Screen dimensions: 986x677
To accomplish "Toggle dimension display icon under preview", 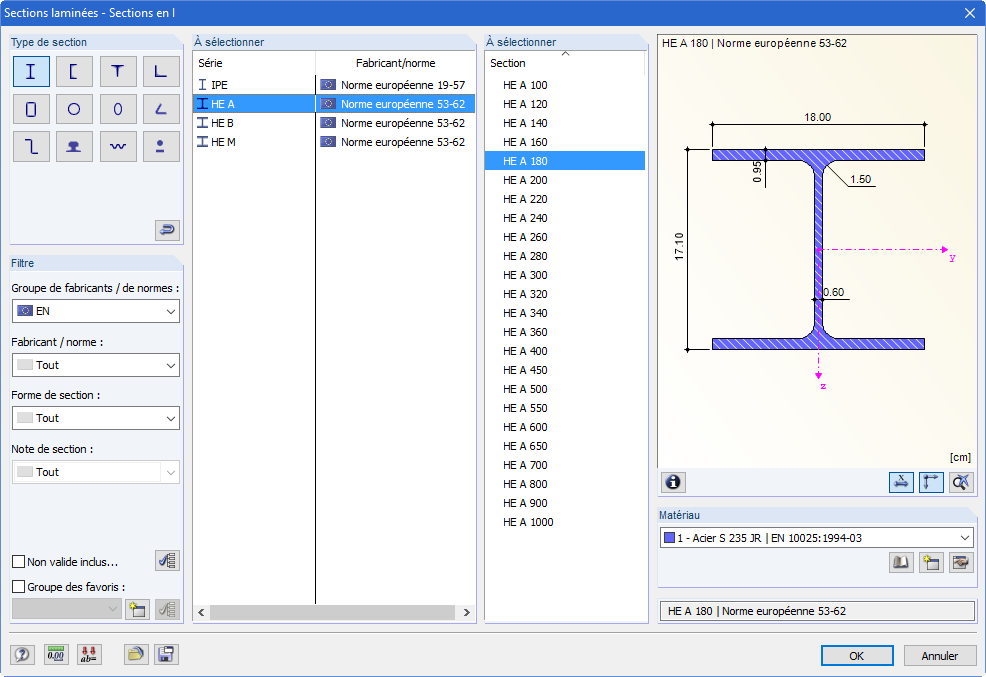I will point(901,482).
